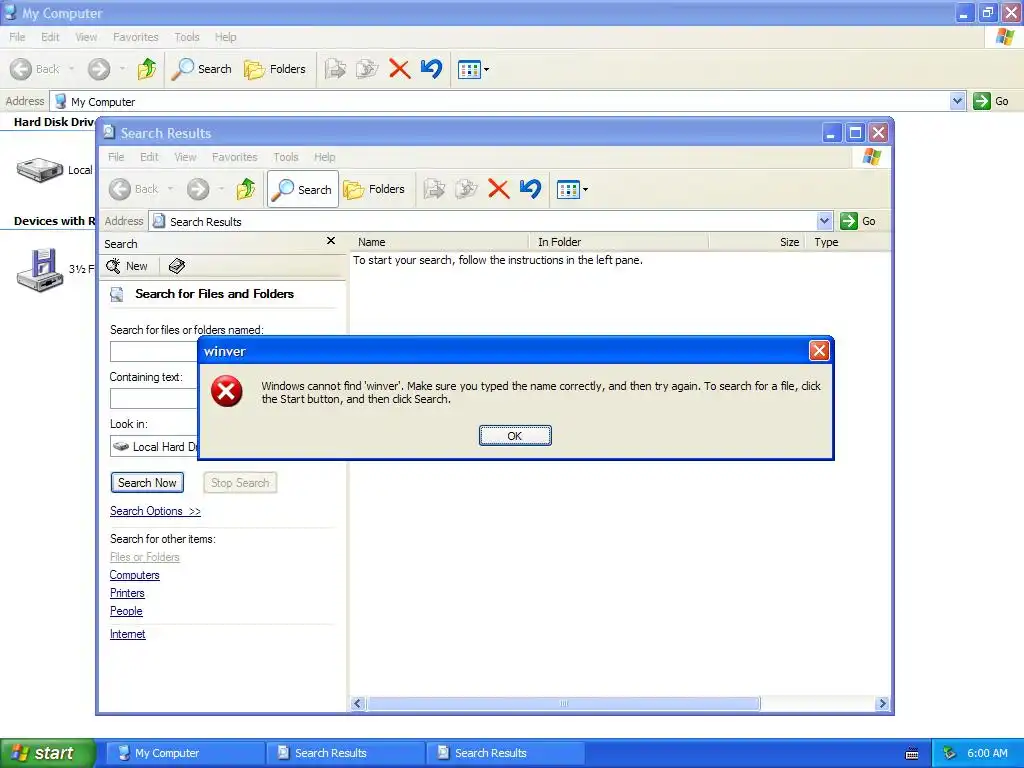Expand Search Options link
The width and height of the screenshot is (1024, 768).
155,511
